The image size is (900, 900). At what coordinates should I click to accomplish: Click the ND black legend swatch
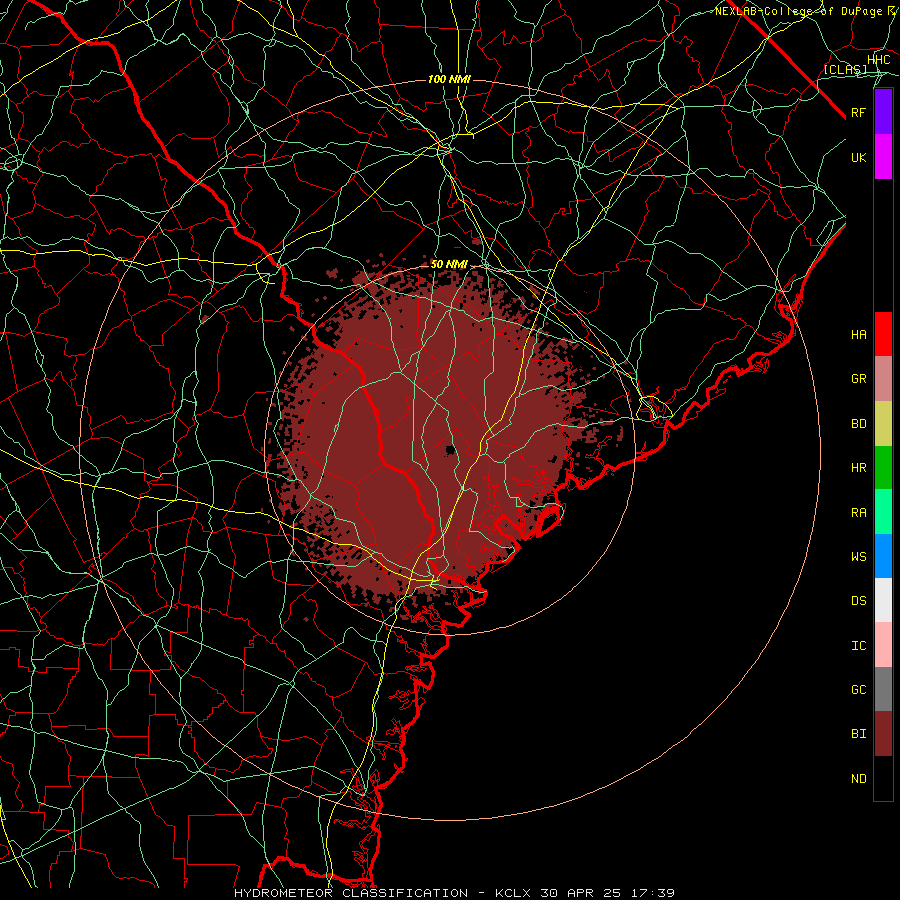(883, 778)
